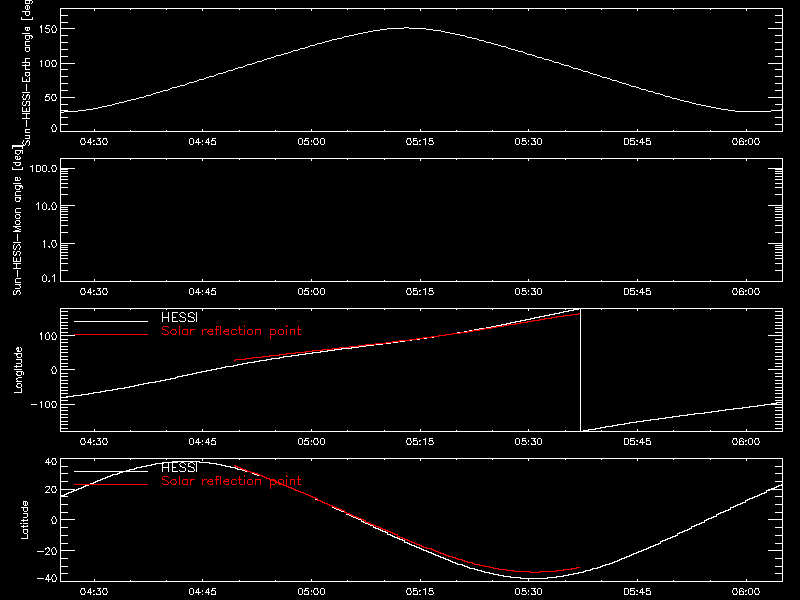Click 05:45 label under Moon angle plot
The height and width of the screenshot is (600, 800).
pos(637,292)
